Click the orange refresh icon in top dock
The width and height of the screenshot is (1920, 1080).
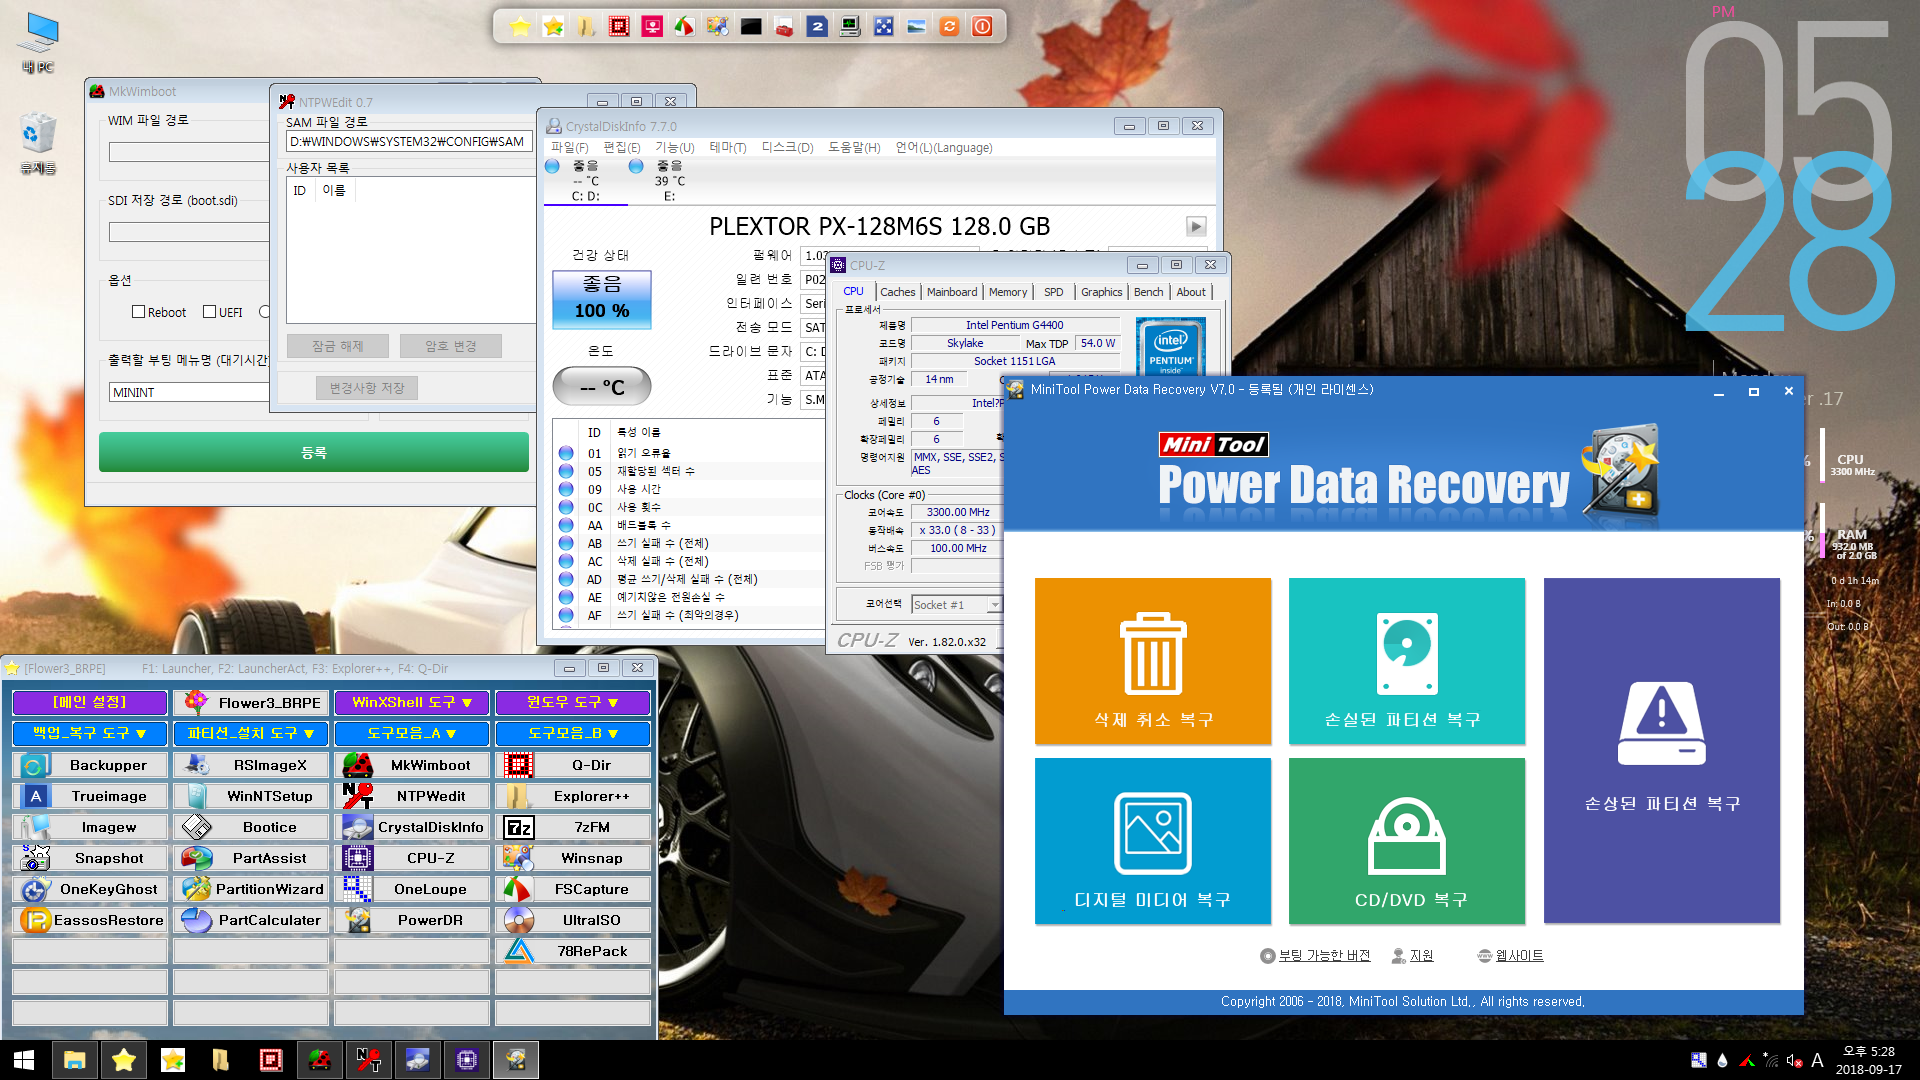pyautogui.click(x=949, y=27)
